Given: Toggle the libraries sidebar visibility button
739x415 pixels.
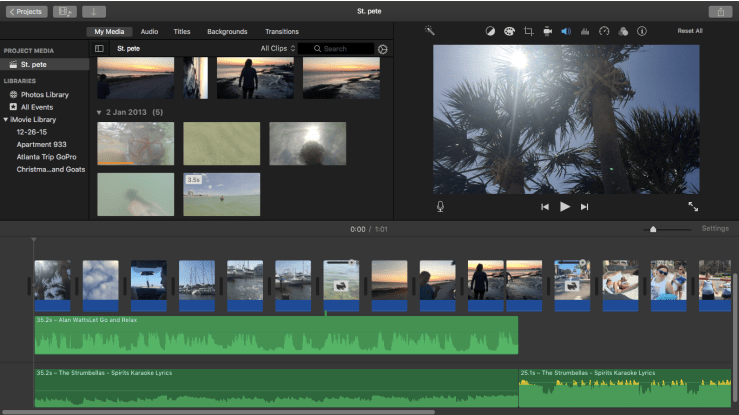Looking at the screenshot, I should pos(99,48).
